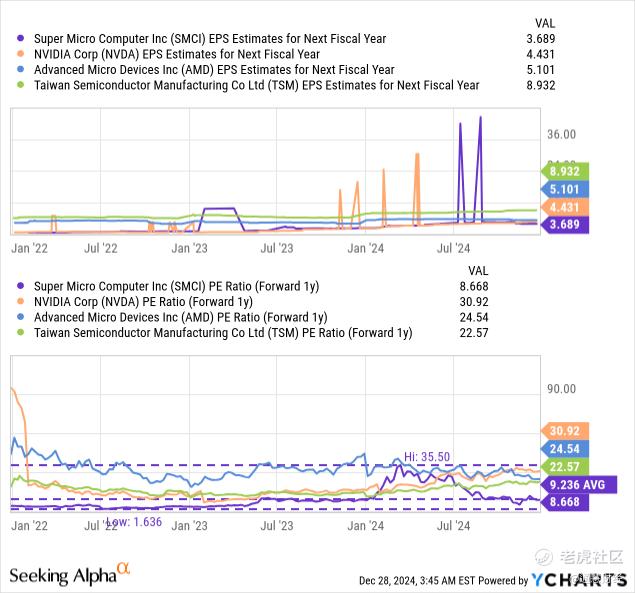635x593 pixels.
Task: Click Jan '24 on the EPS chart axis
Action: [x=366, y=248]
